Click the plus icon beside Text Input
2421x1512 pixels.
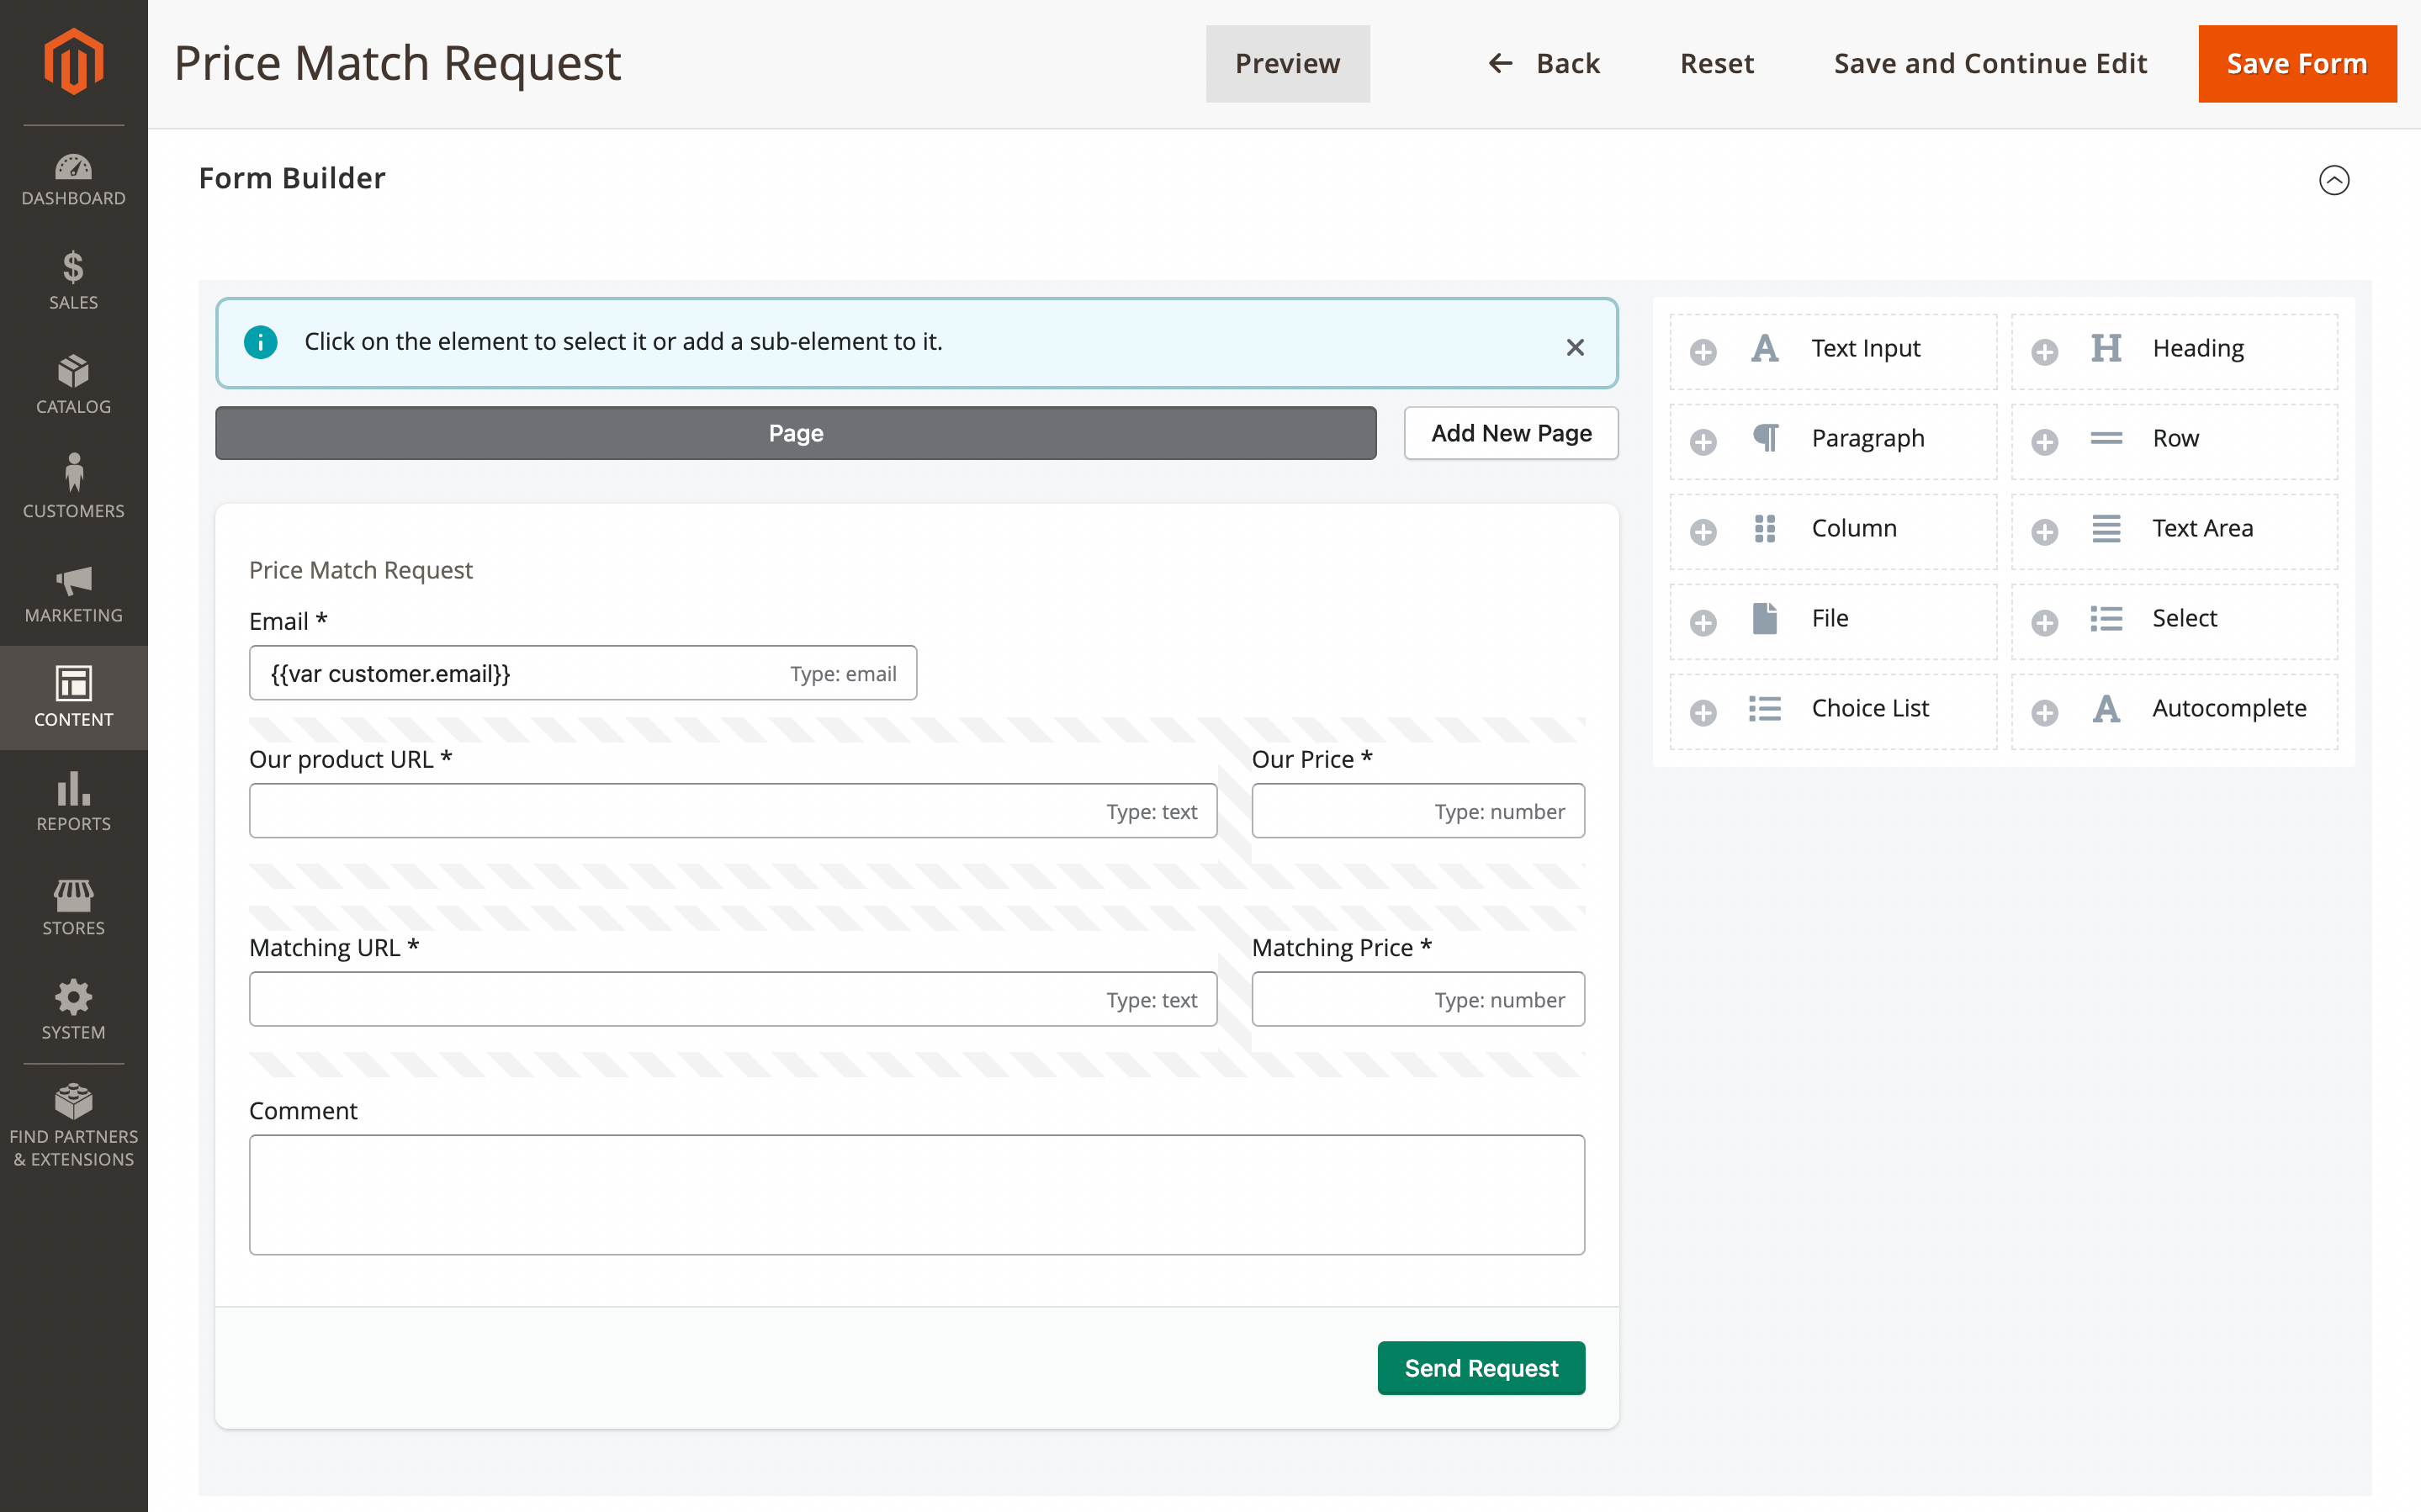[1703, 352]
